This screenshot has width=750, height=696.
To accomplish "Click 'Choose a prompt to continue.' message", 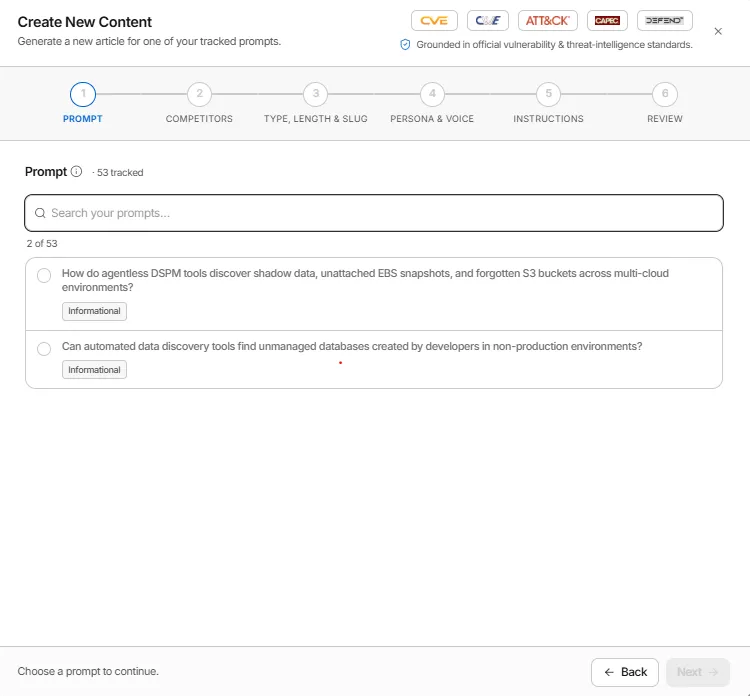I will pyautogui.click(x=88, y=671).
